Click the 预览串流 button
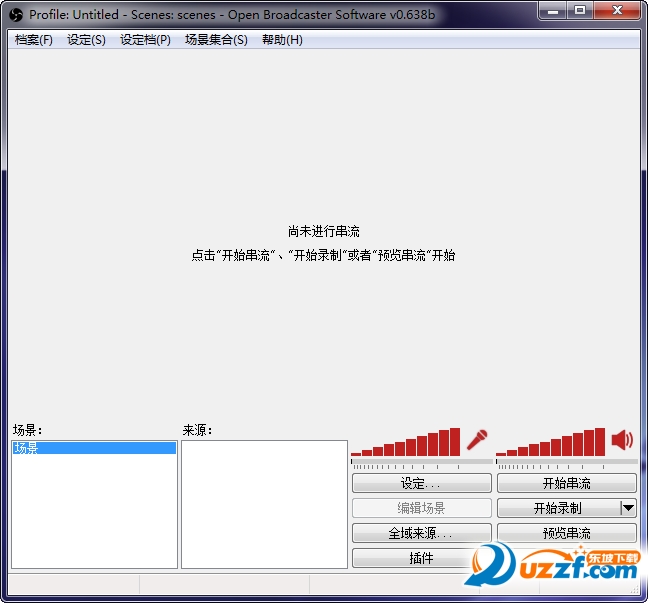Image resolution: width=648 pixels, height=603 pixels. click(567, 533)
